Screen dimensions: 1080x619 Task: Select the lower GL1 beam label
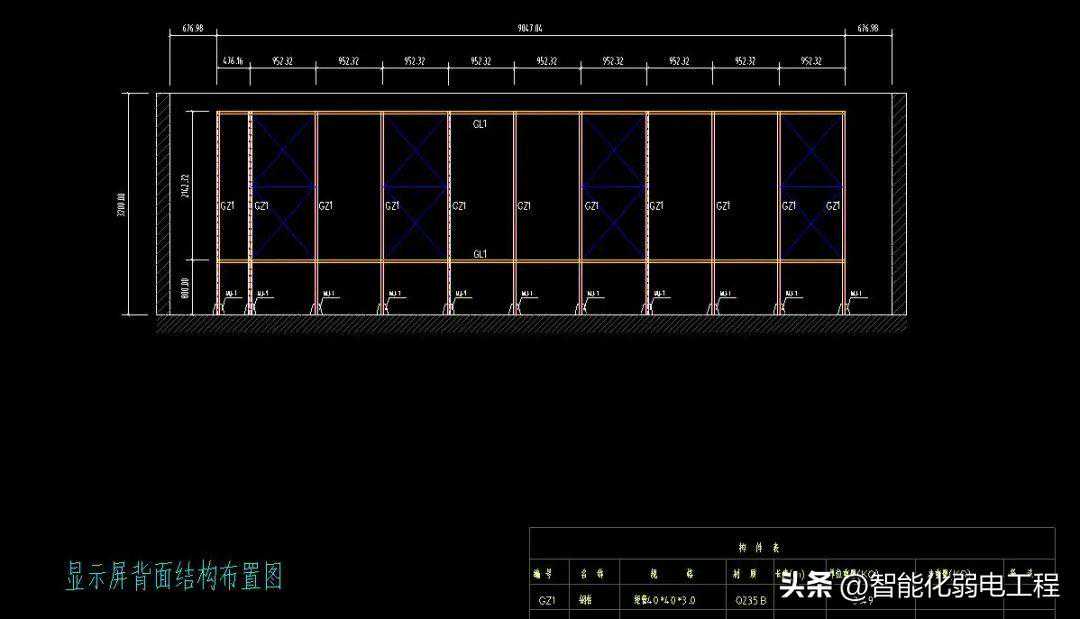point(481,255)
